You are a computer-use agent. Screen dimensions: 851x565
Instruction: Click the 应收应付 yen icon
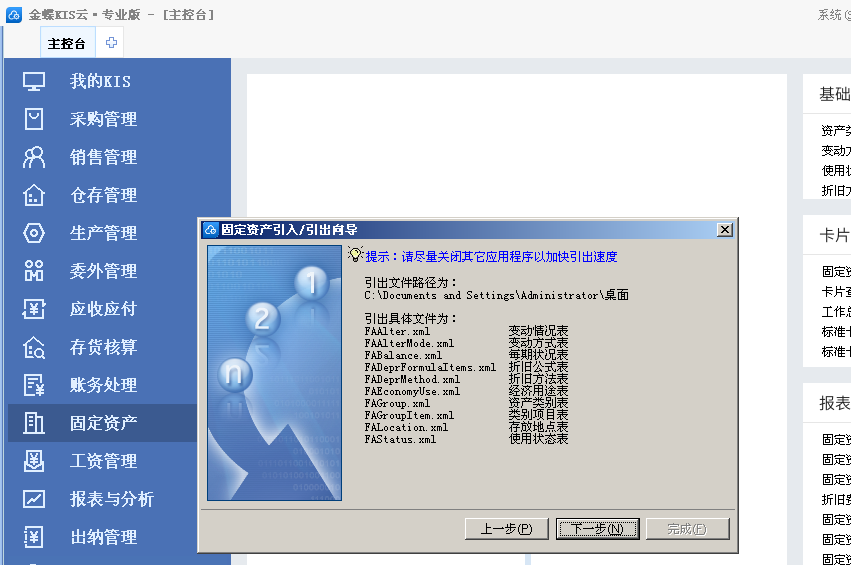click(x=34, y=309)
